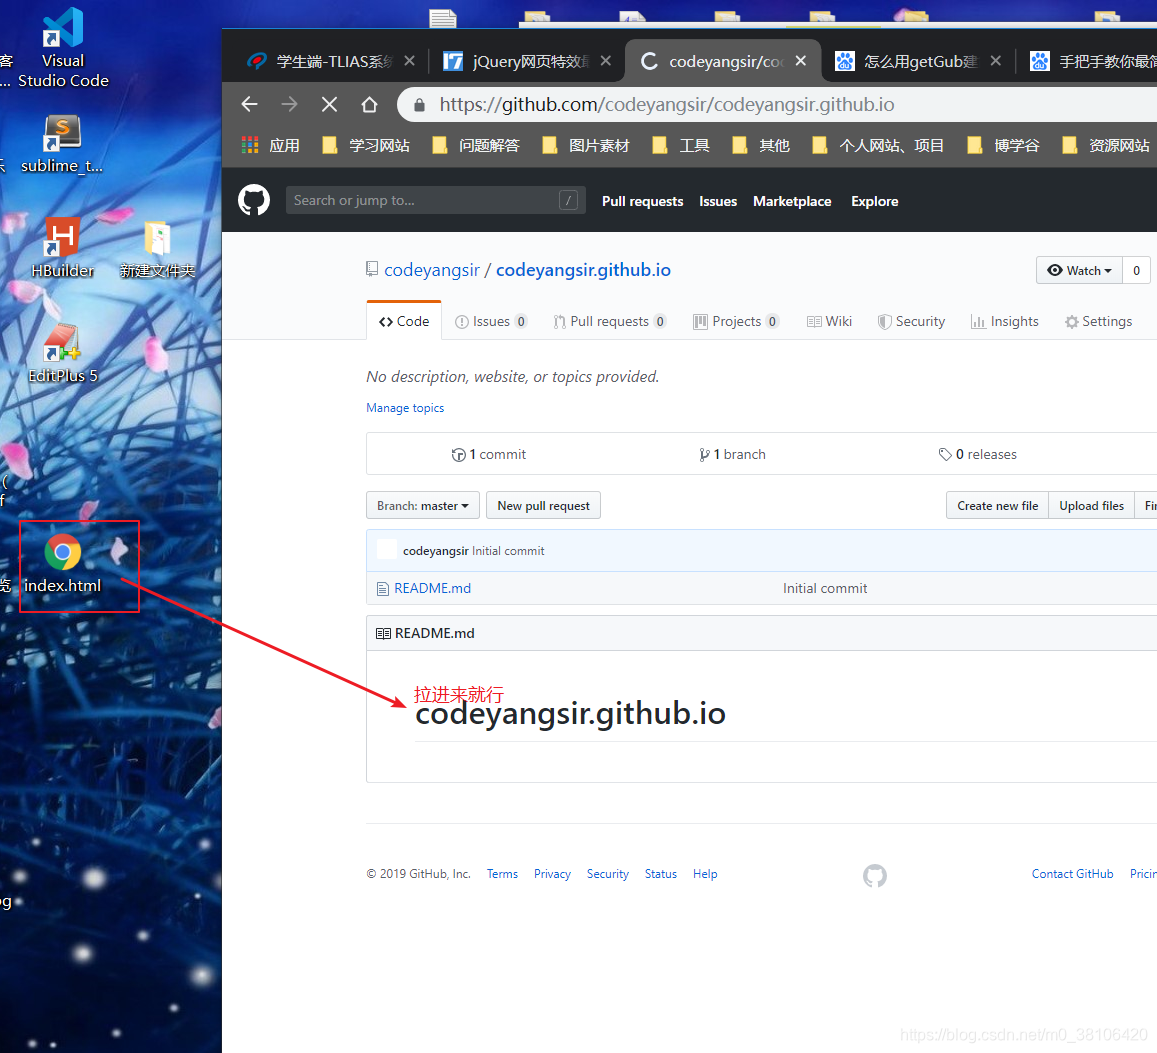Click the Manage topics link

pos(405,408)
